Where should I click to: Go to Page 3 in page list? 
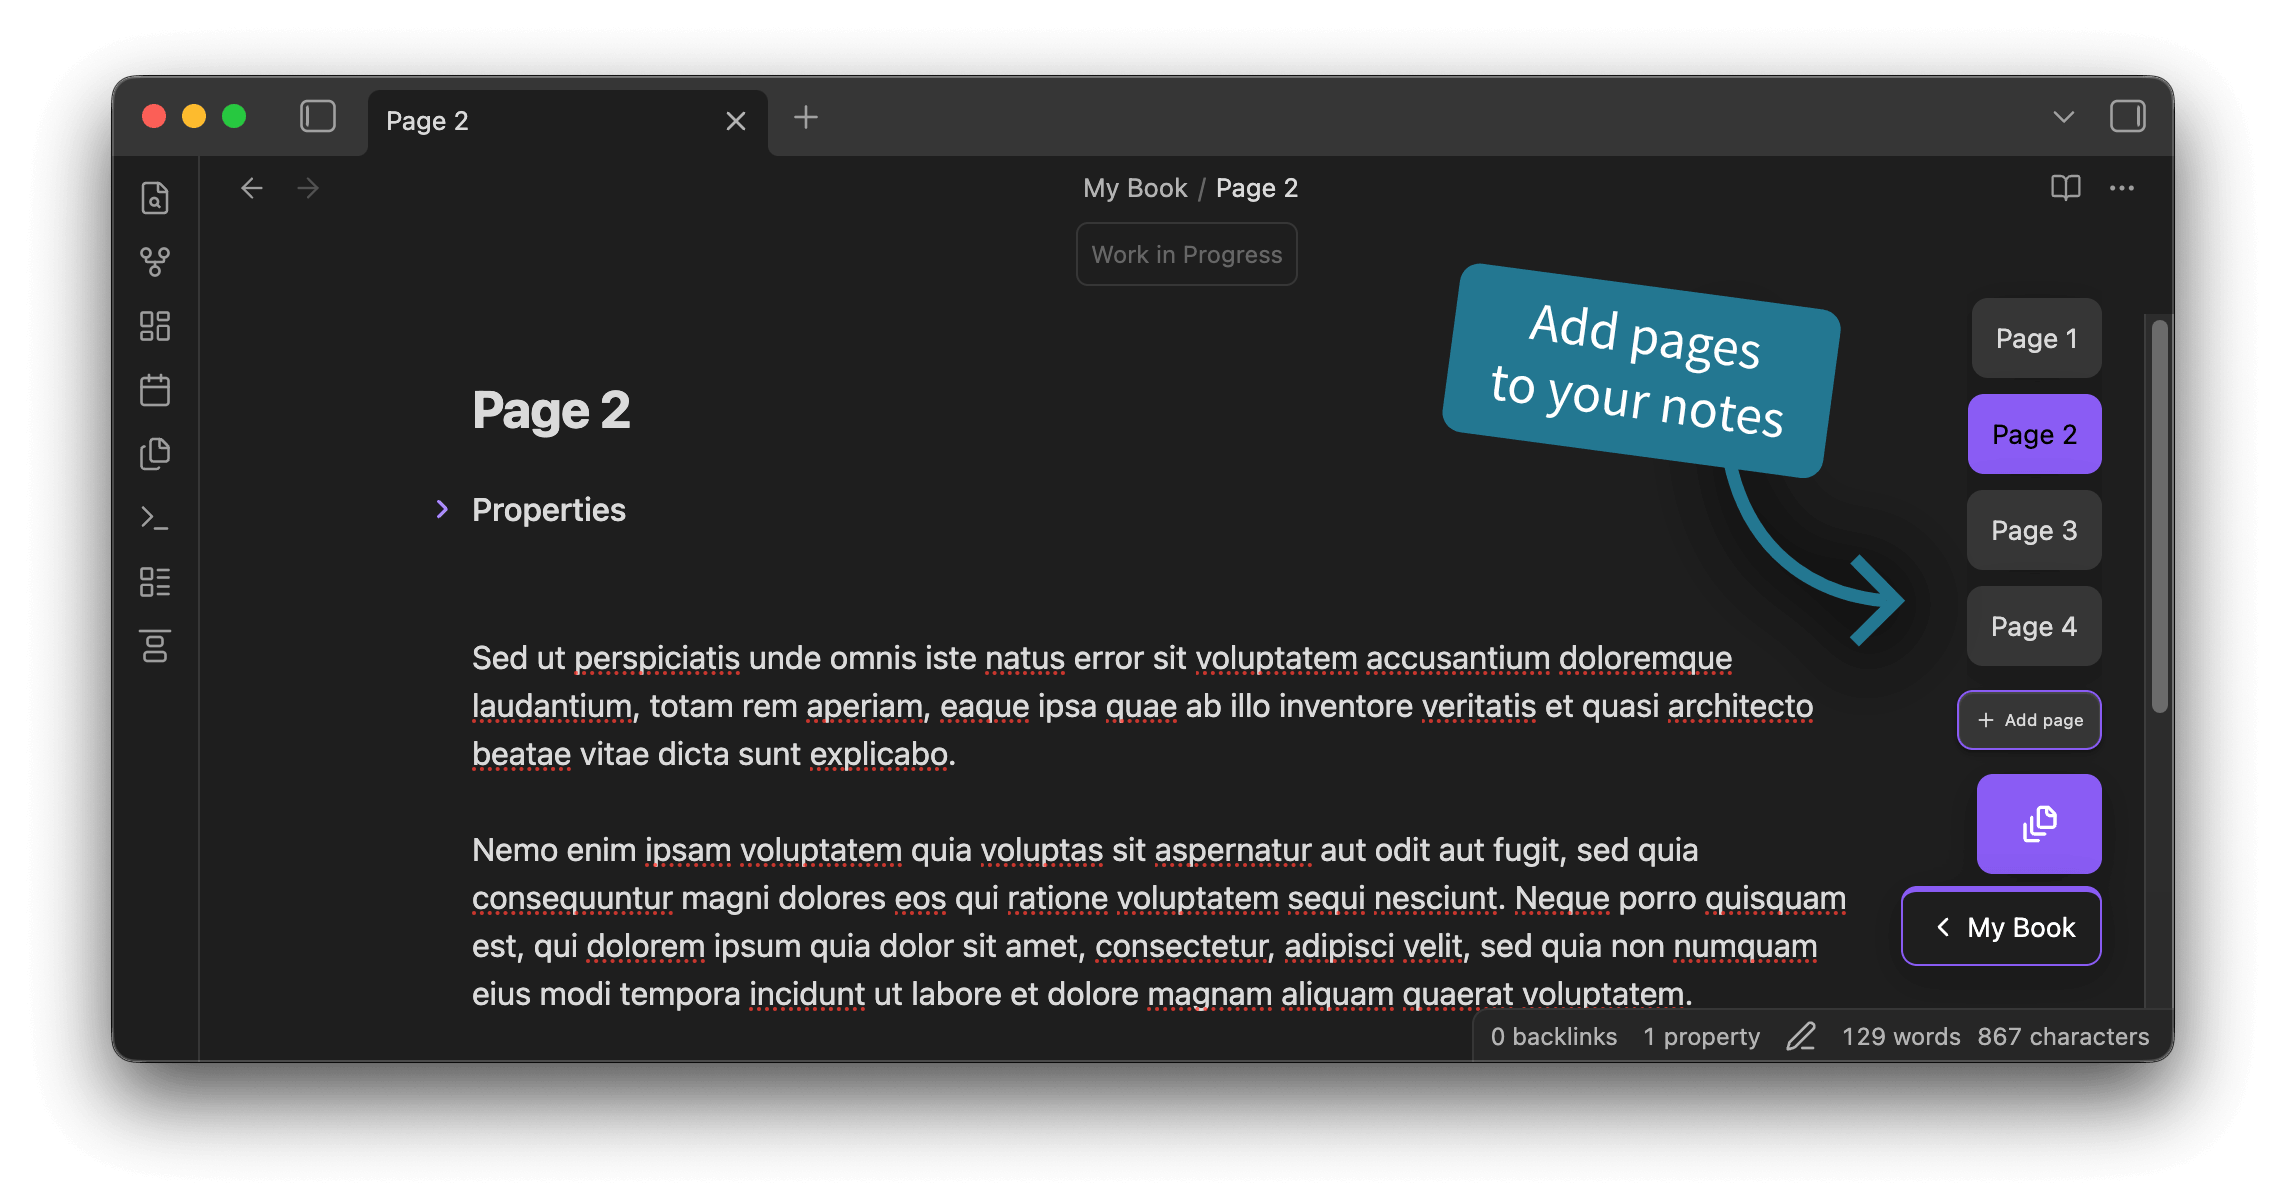click(x=2034, y=530)
